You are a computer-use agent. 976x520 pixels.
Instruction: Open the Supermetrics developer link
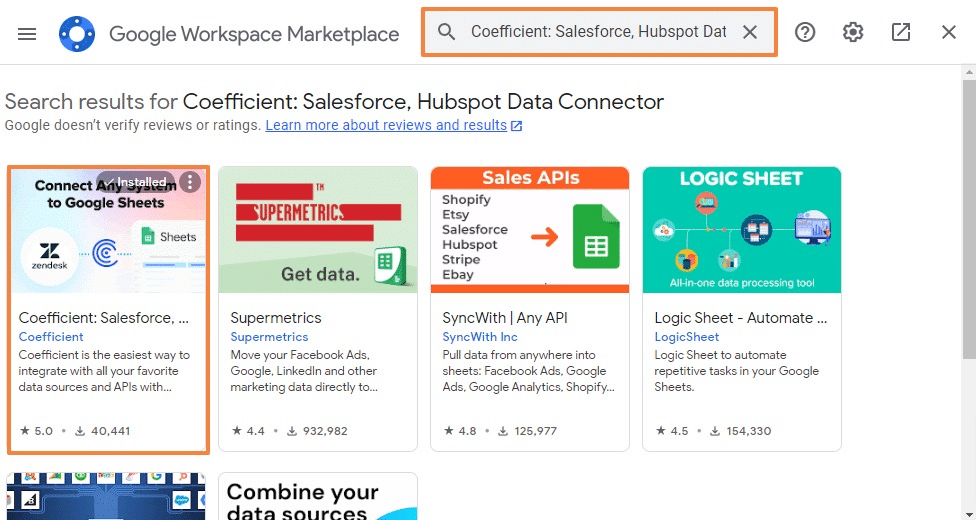269,337
